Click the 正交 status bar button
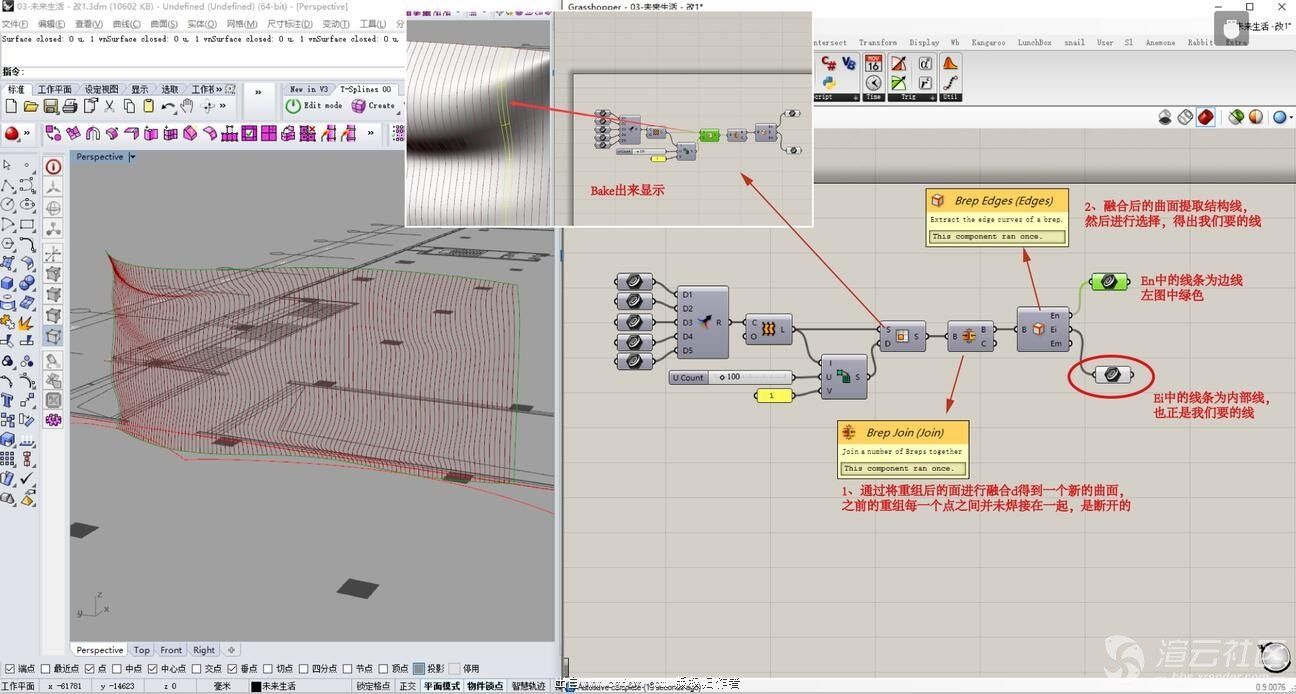1296x694 pixels. tap(408, 686)
